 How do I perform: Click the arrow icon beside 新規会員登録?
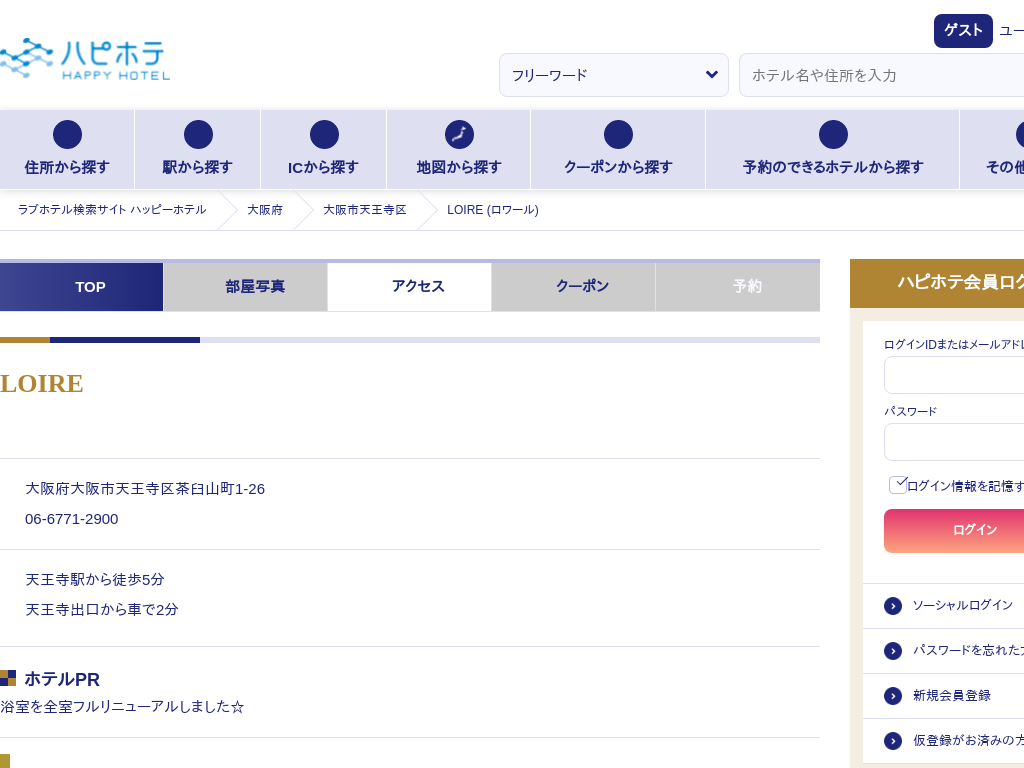[893, 696]
